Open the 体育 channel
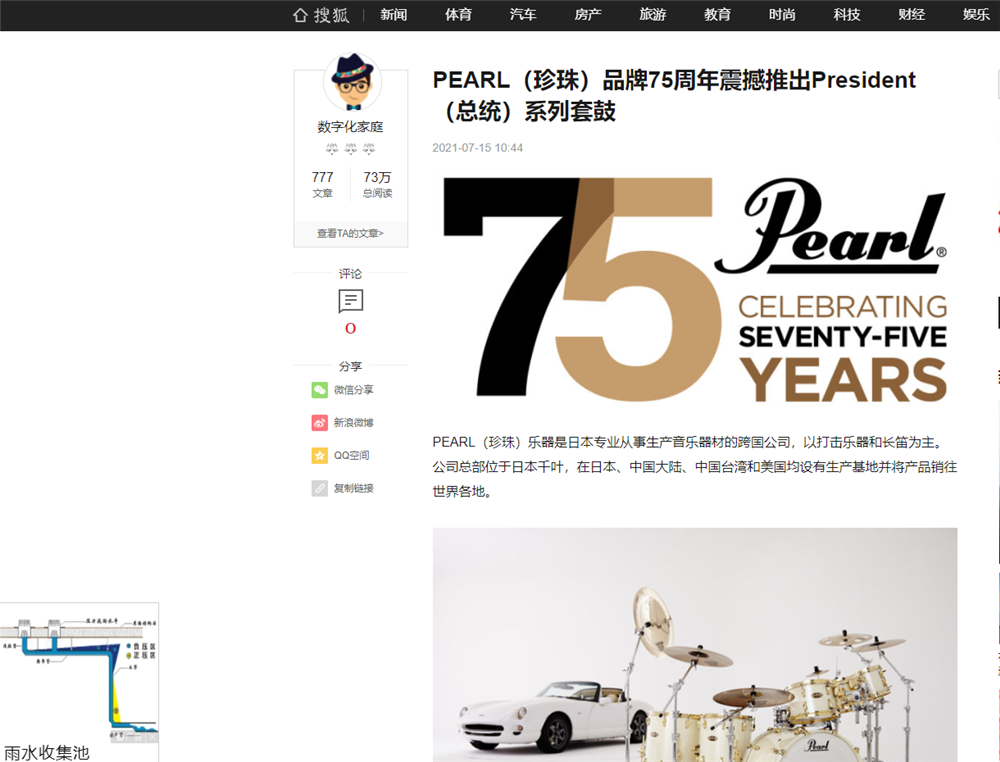This screenshot has width=1000, height=762. click(x=459, y=15)
